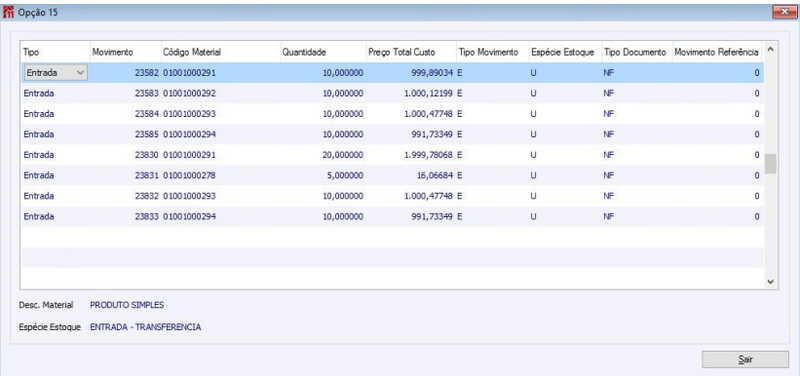Click the cost value 1.999,78068
The height and width of the screenshot is (376, 800).
[x=429, y=155]
